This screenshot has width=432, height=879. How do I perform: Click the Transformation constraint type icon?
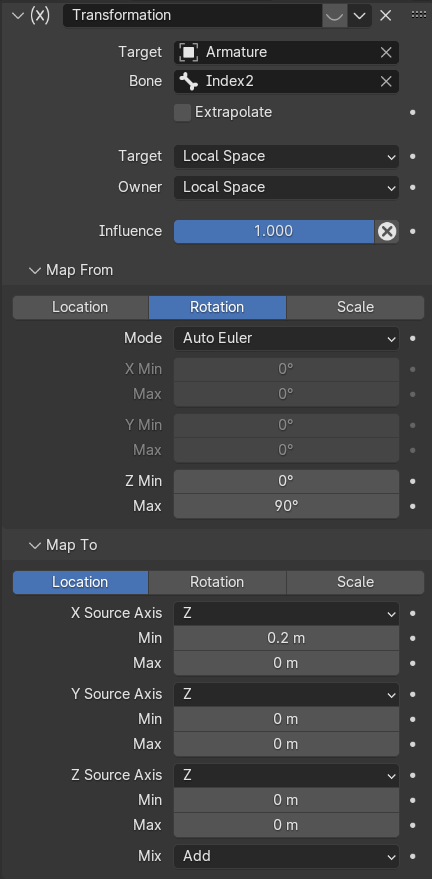click(x=40, y=15)
